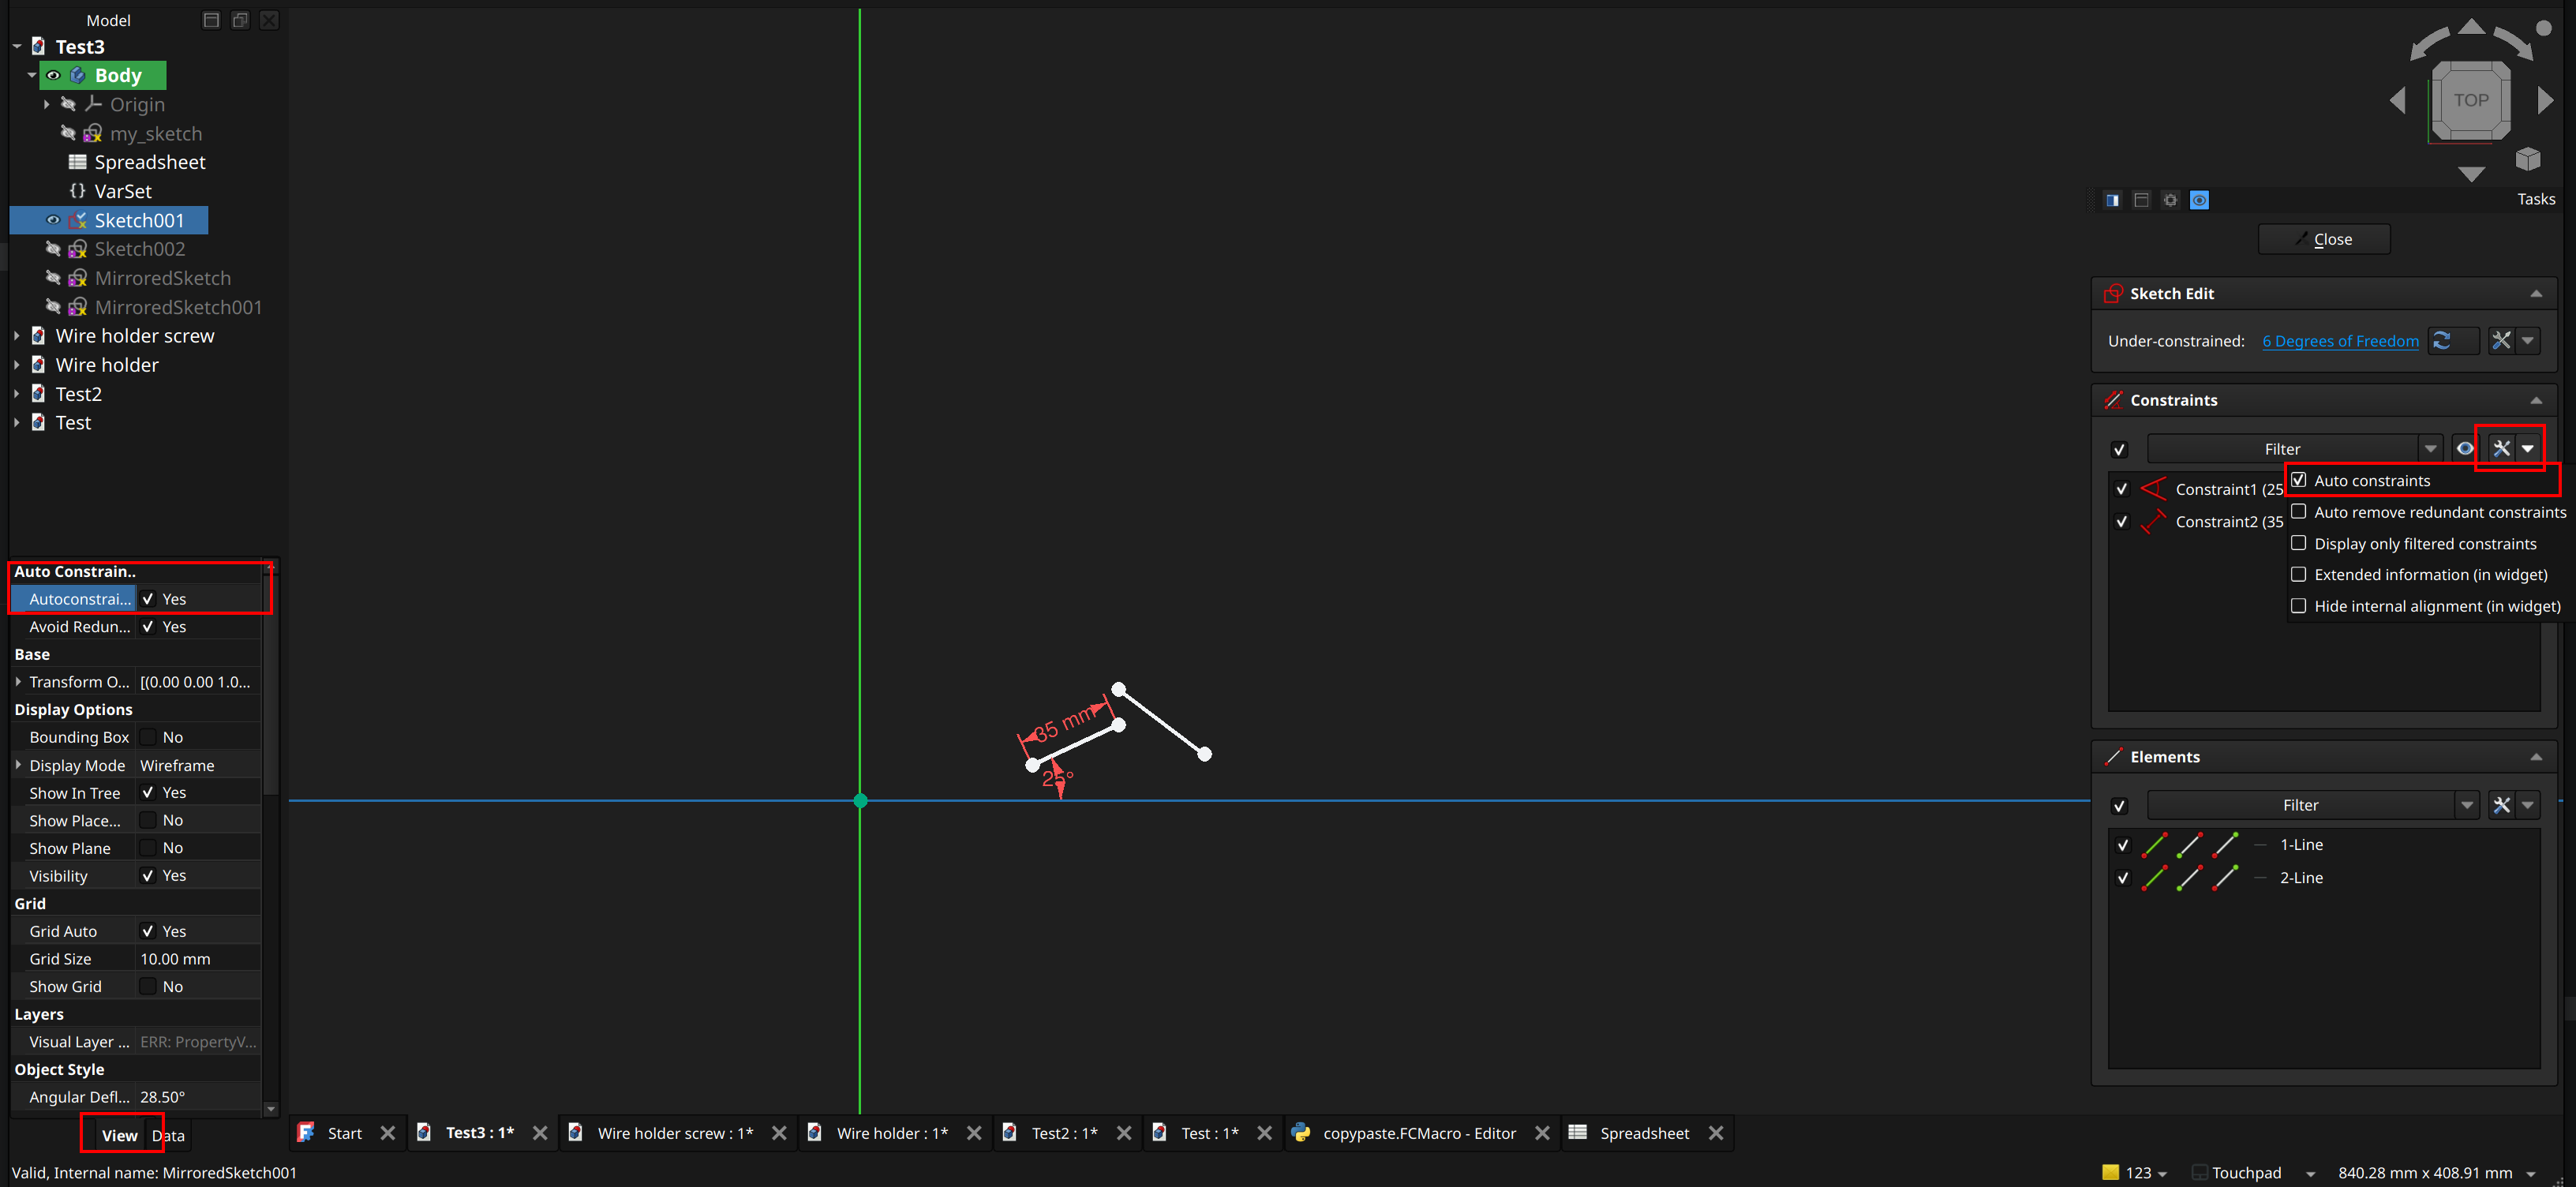
Task: Expand the Transform Origin property
Action: point(18,682)
